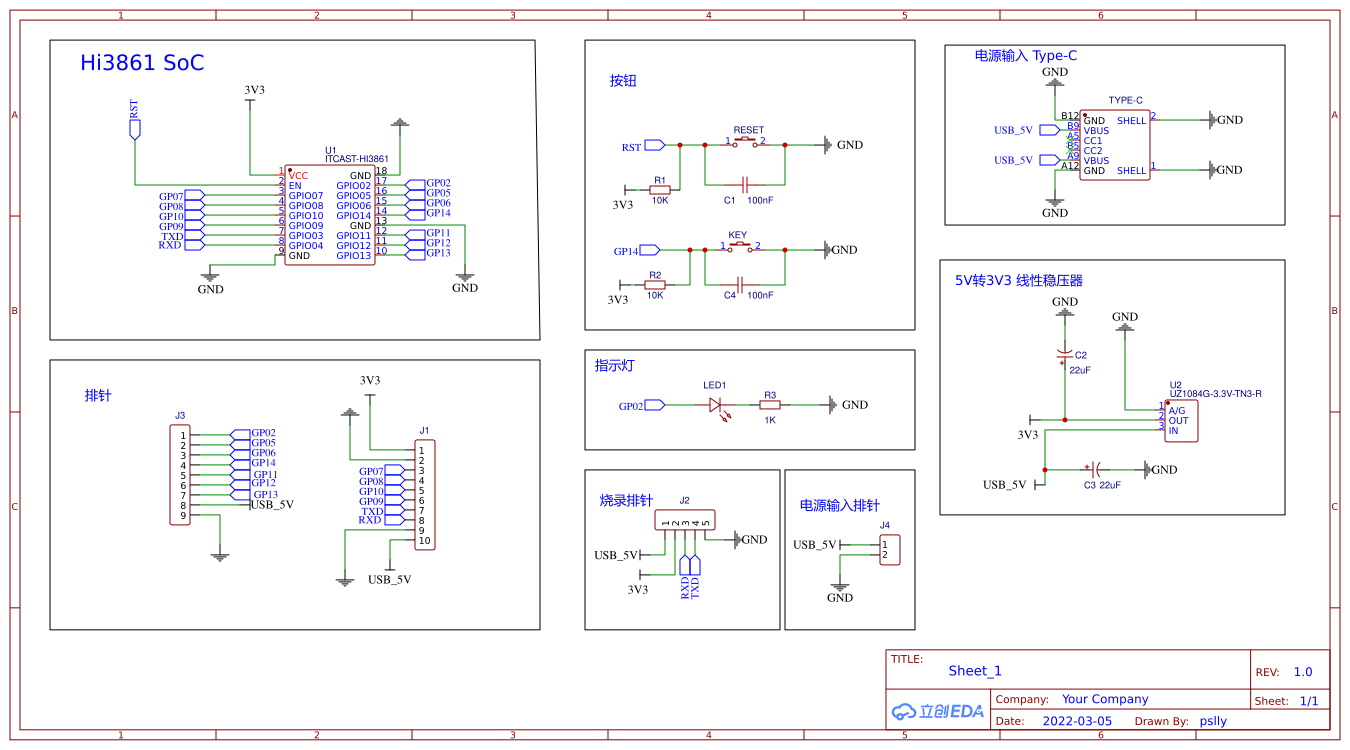Click the TXD net port left of U1
This screenshot has width=1350, height=750.
click(x=182, y=235)
